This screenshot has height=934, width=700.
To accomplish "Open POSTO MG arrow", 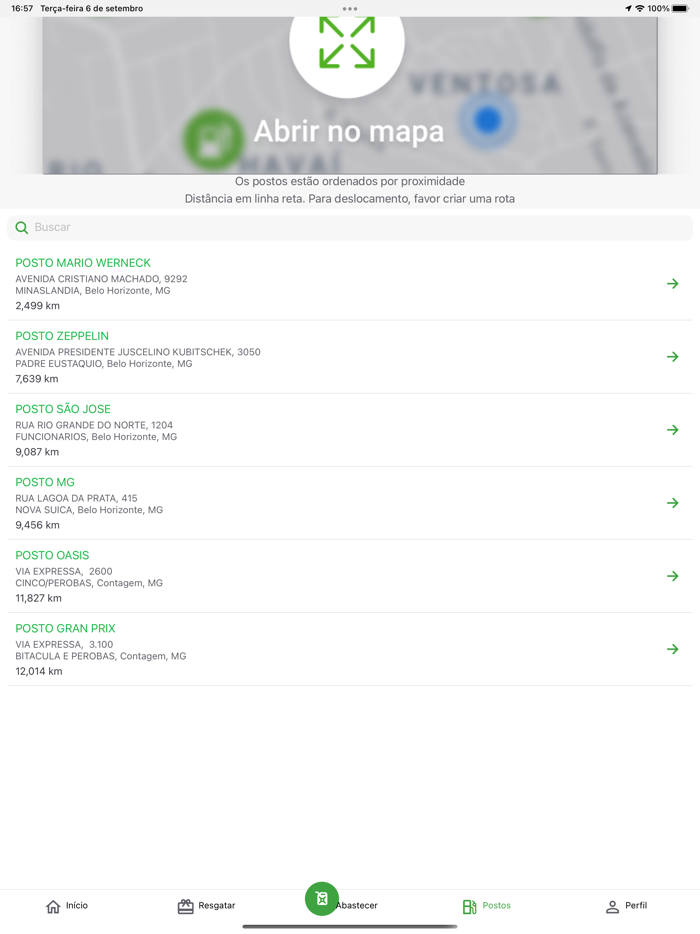I will coord(673,503).
